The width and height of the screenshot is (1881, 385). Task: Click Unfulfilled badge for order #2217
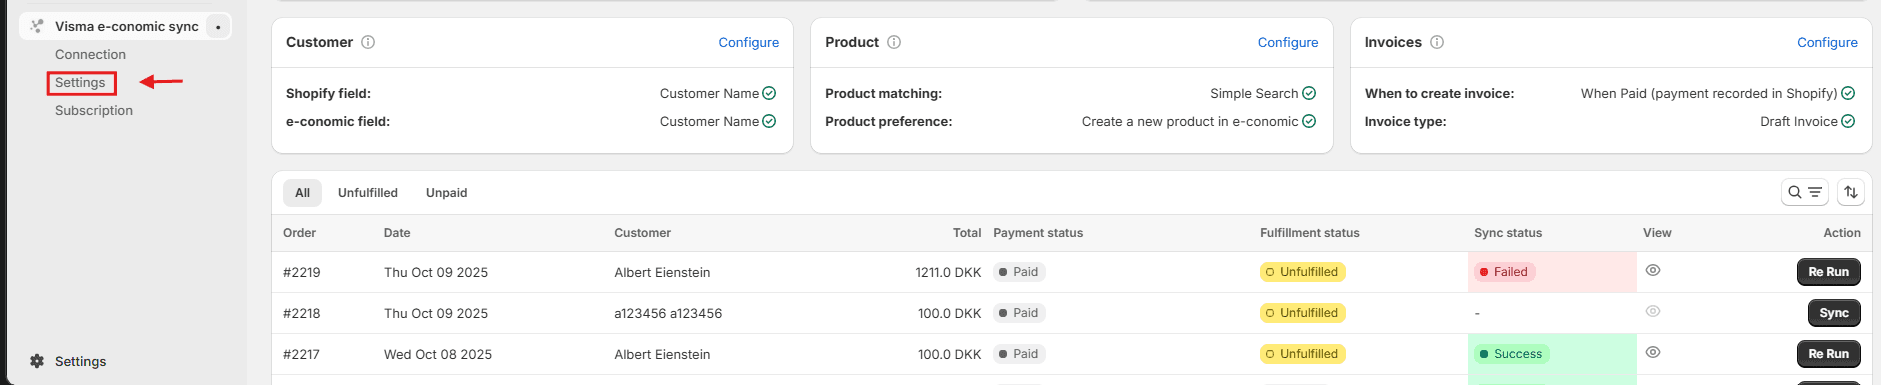click(1302, 354)
